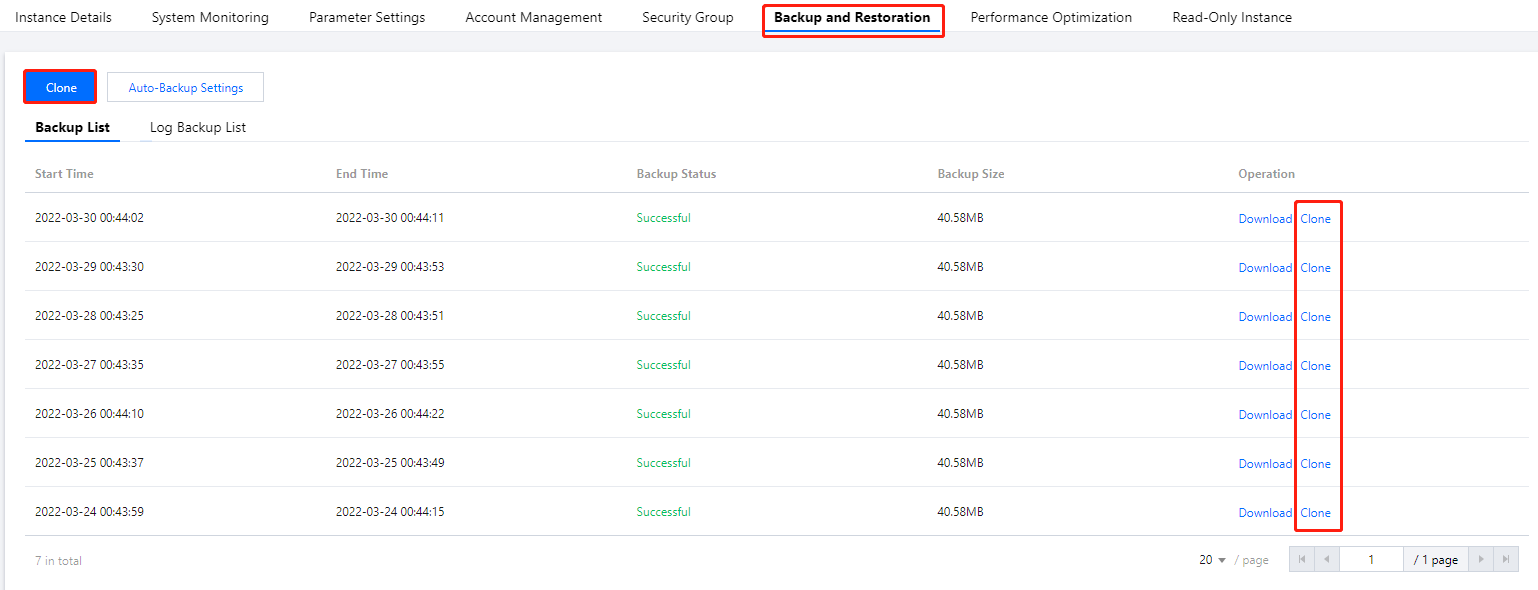Open the System Monitoring tab
The height and width of the screenshot is (590, 1538).
click(210, 17)
